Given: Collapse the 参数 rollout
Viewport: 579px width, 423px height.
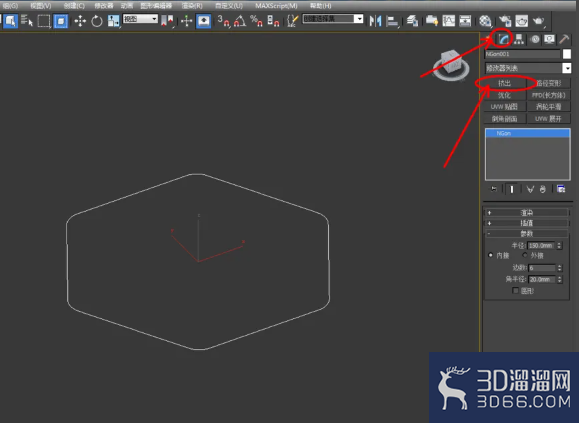Looking at the screenshot, I should click(527, 234).
